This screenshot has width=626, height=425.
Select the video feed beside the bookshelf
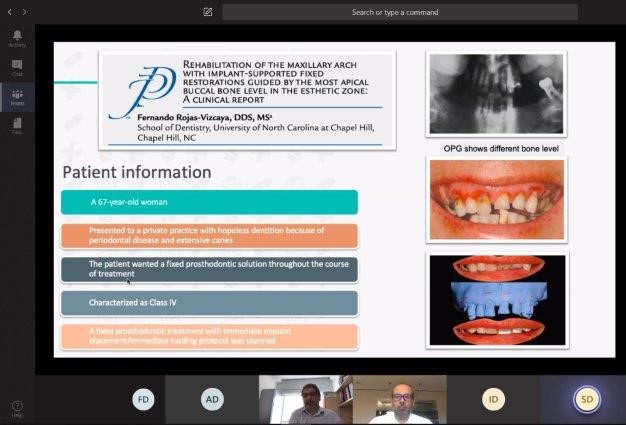point(306,399)
